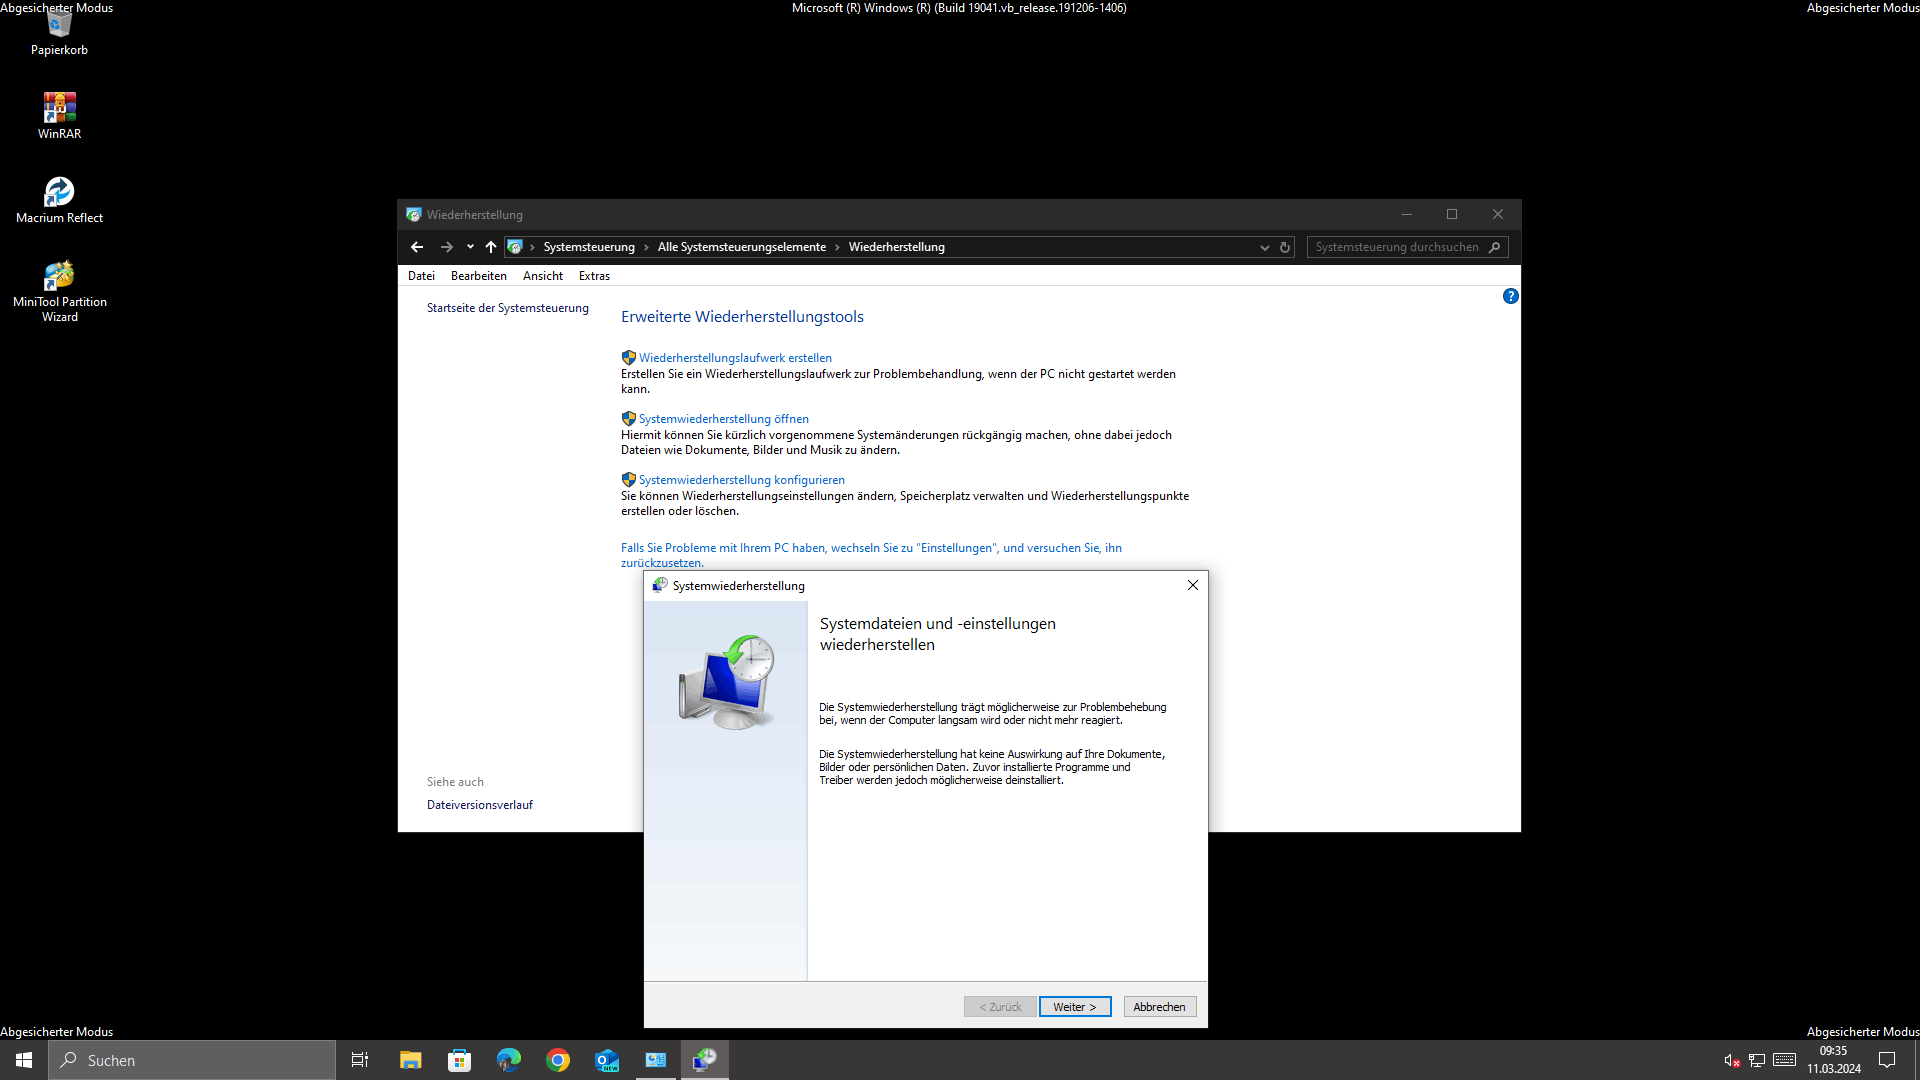
Task: Open the Macrium Reflect desktop icon
Action: tap(59, 192)
